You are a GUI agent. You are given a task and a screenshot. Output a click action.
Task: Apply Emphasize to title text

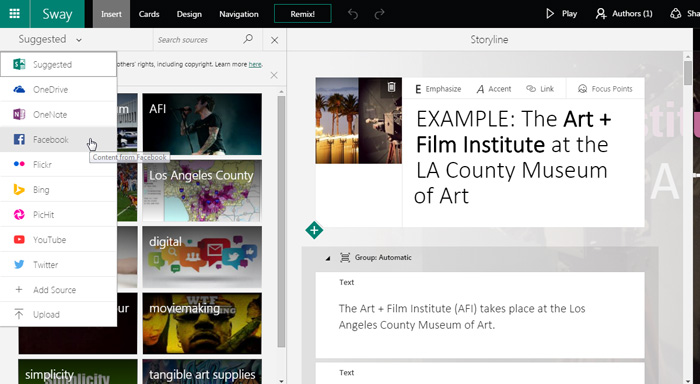(x=438, y=89)
